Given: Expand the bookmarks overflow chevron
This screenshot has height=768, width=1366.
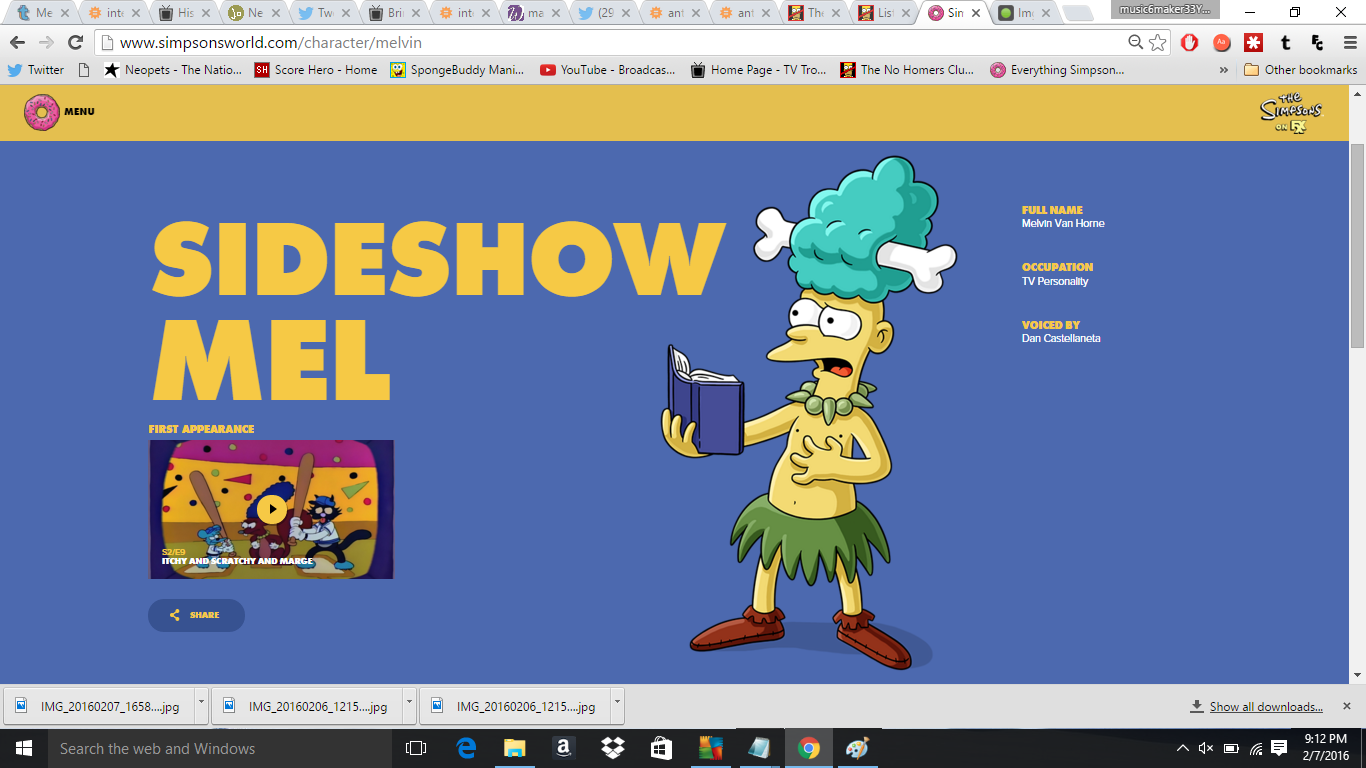Looking at the screenshot, I should [x=1223, y=70].
